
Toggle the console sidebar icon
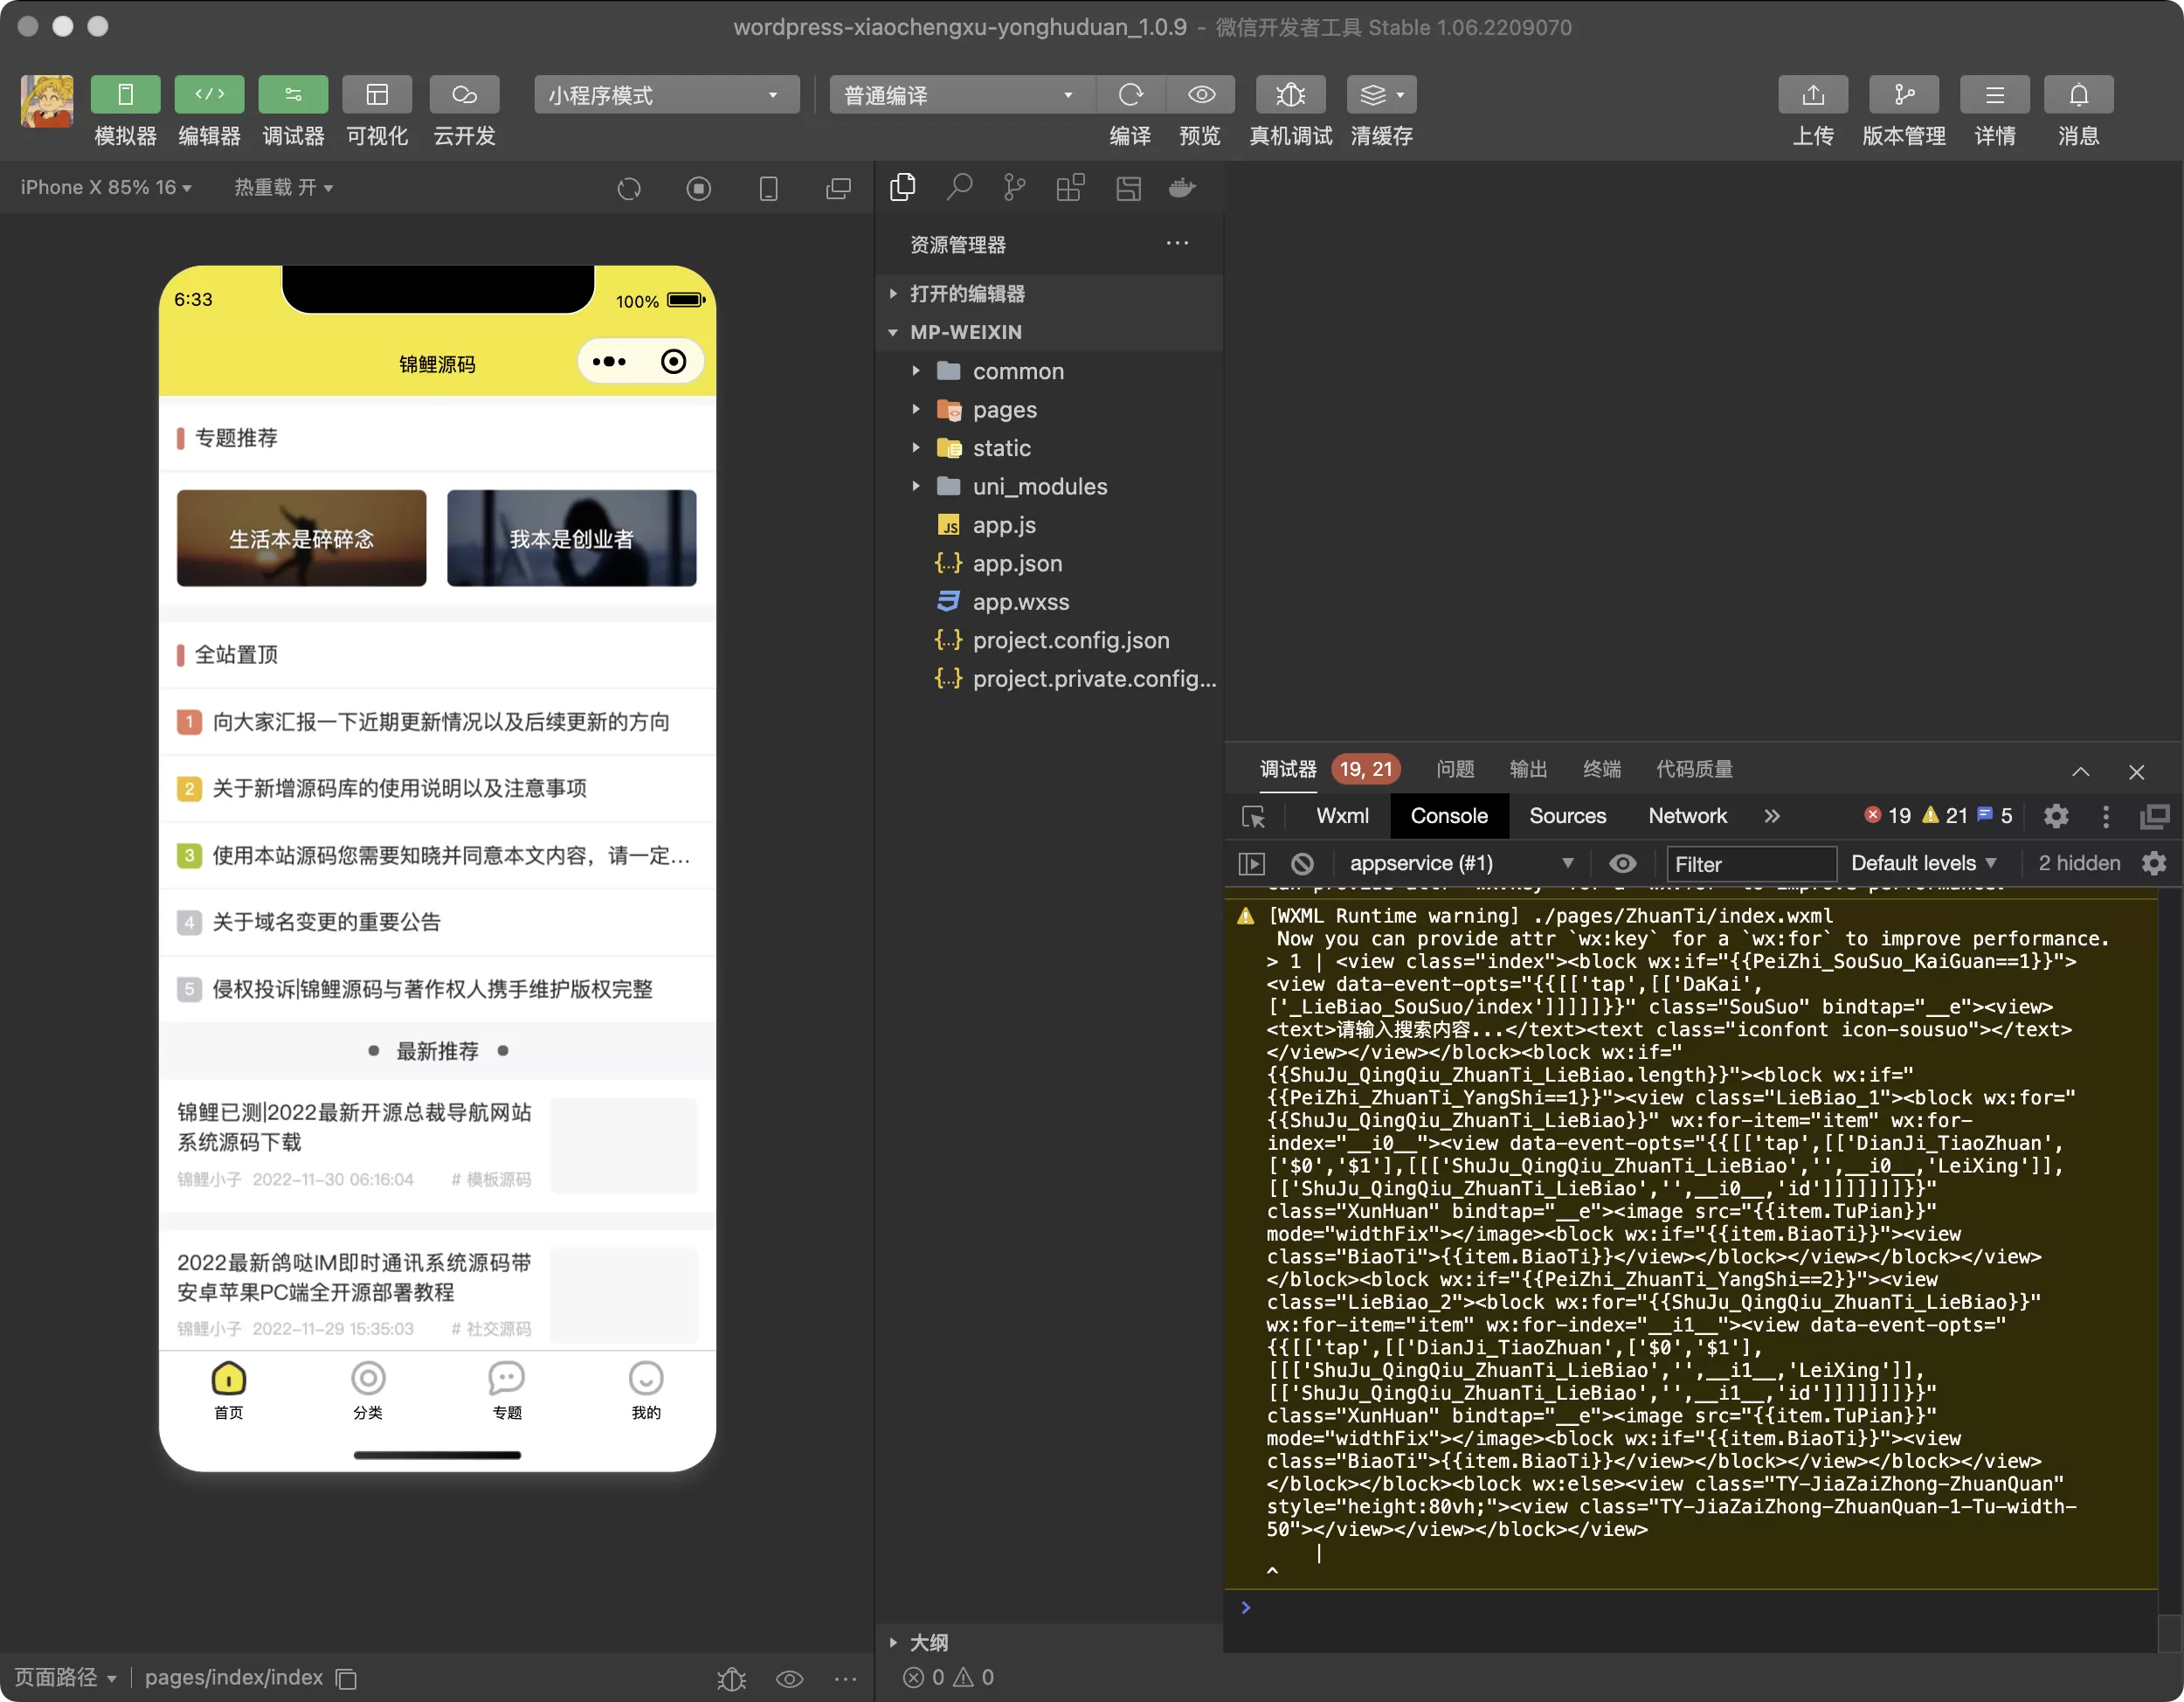pyautogui.click(x=1251, y=863)
